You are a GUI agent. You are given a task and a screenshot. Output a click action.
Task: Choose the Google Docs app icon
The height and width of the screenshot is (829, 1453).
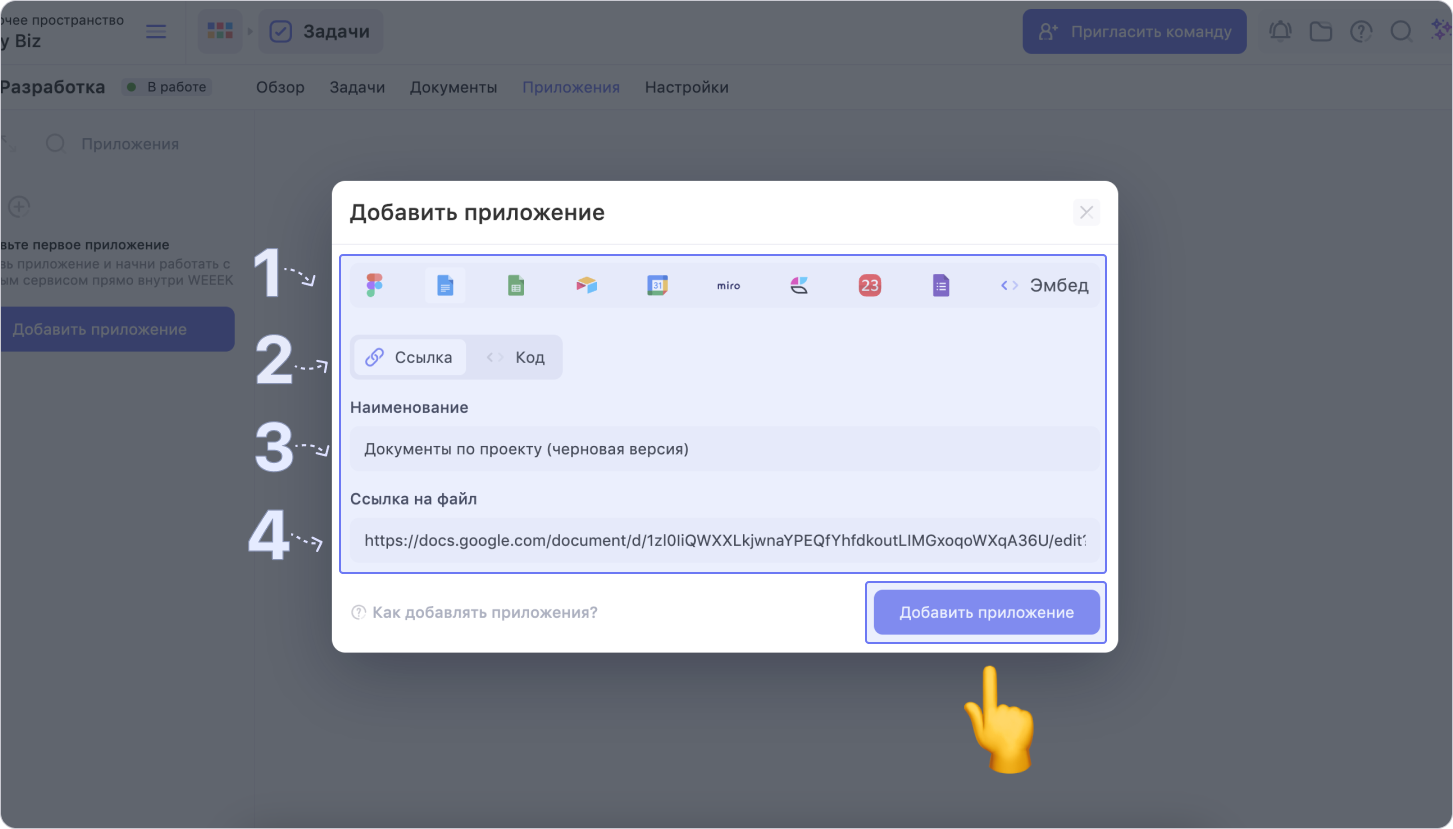445,286
